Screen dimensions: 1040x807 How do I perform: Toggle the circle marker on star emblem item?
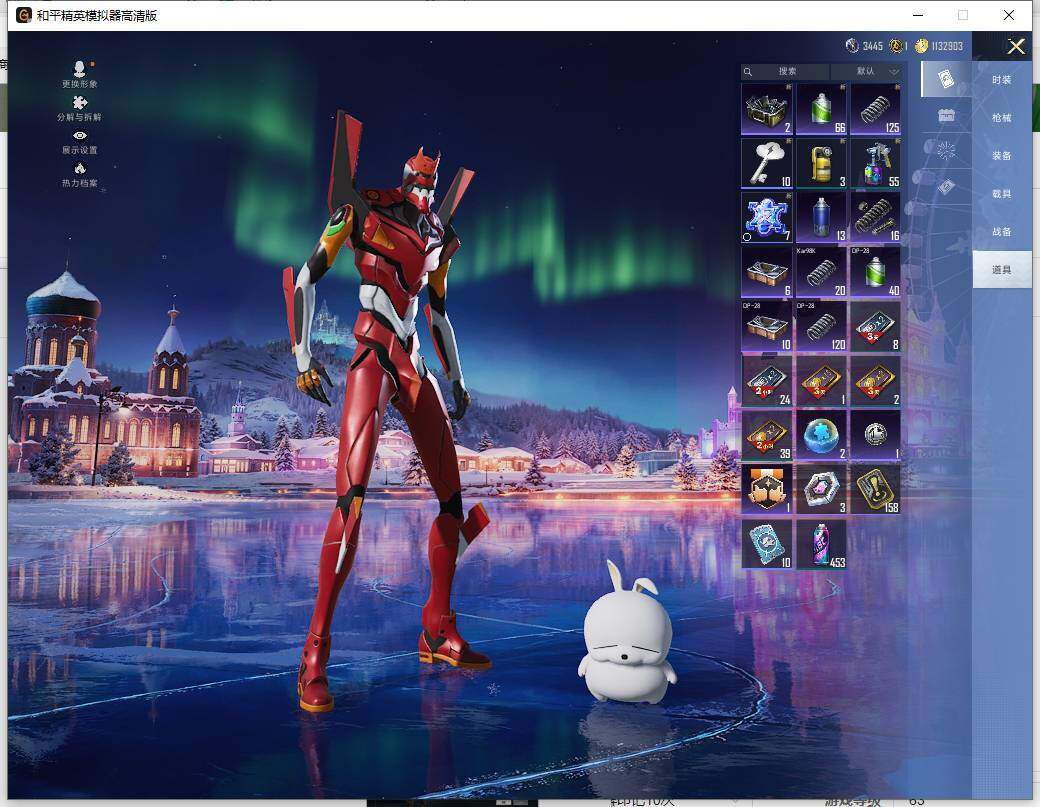(748, 237)
